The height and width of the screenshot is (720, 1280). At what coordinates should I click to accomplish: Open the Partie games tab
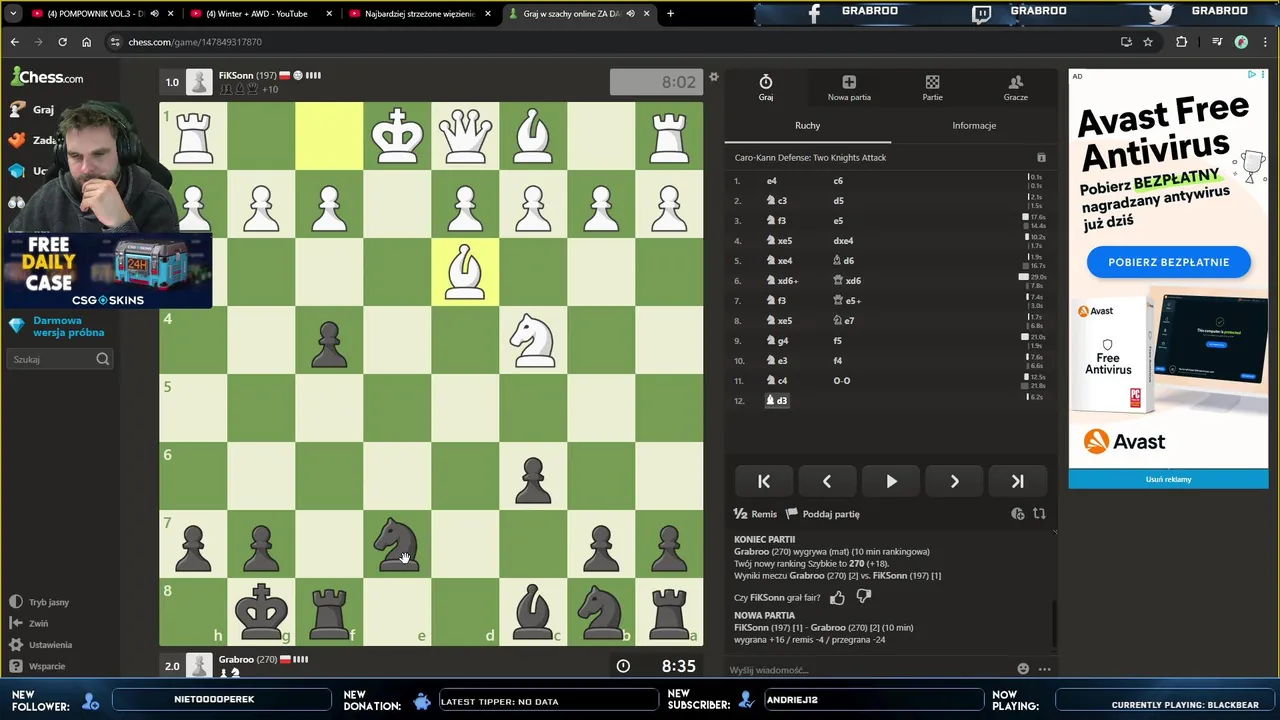(932, 88)
